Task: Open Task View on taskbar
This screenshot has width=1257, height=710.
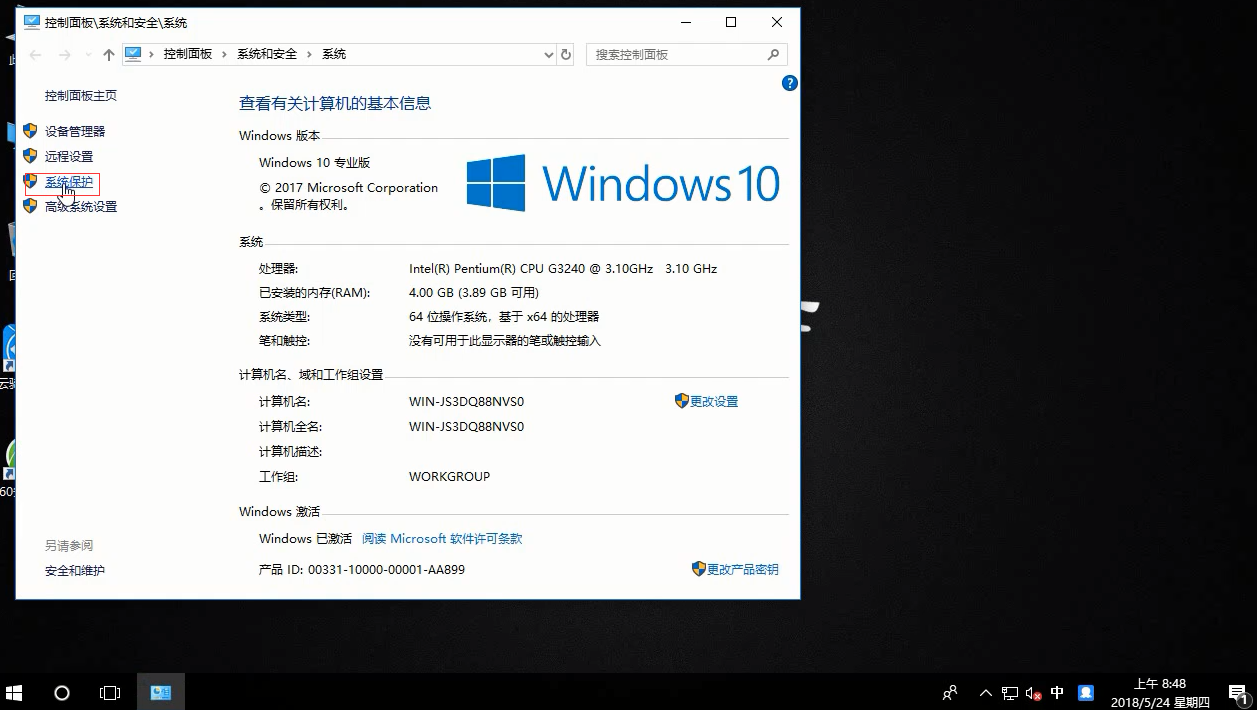Action: [x=110, y=692]
